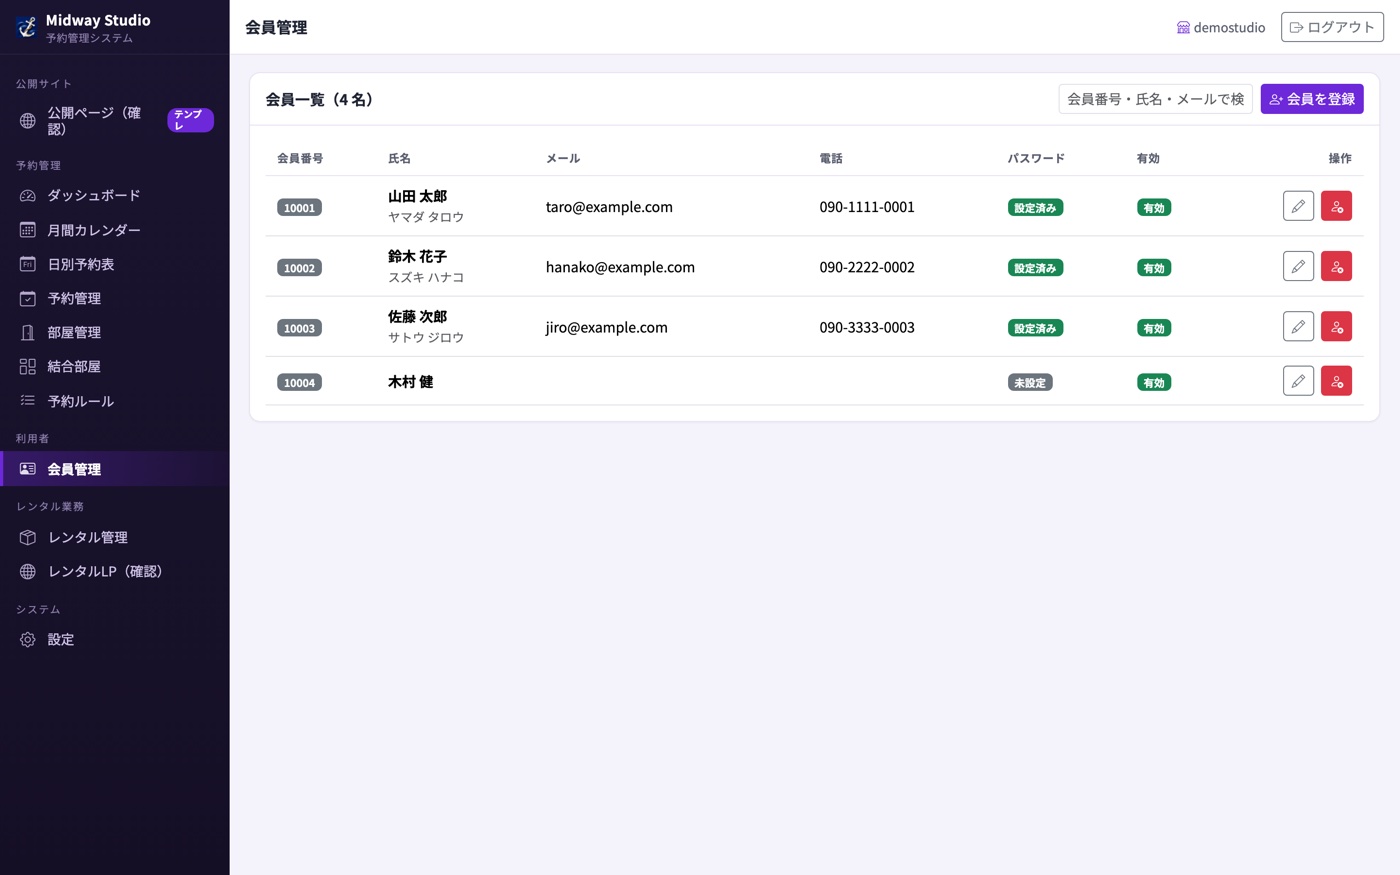Click email hanako@example.com
This screenshot has width=1400, height=875.
pos(620,267)
